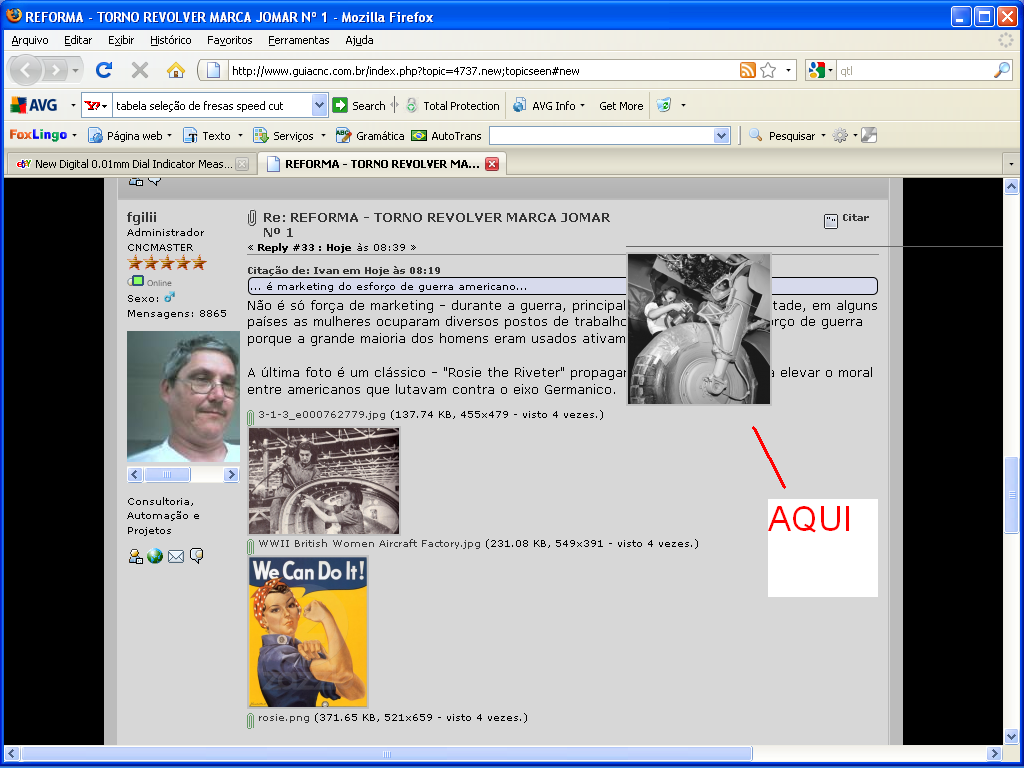The image size is (1024, 768).
Task: Open the Exibir menu
Action: 121,40
